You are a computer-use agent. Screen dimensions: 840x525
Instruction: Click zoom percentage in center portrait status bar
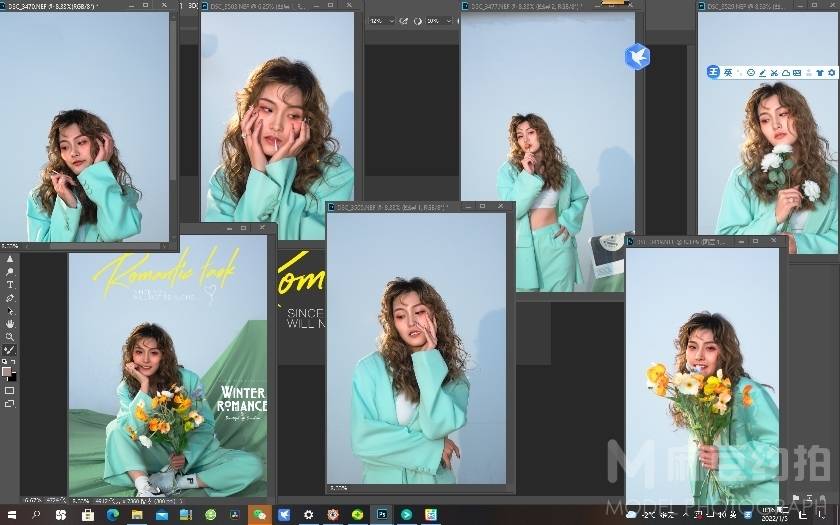click(339, 488)
